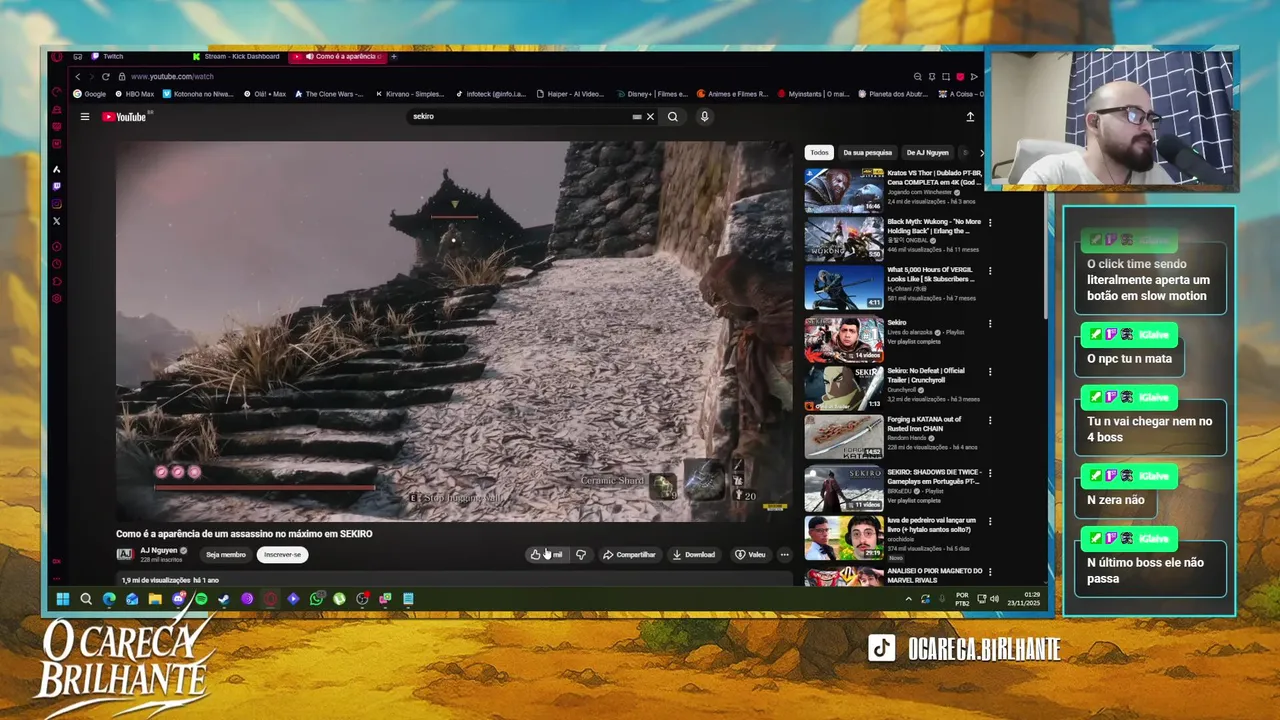Reload the page with the refresh icon

pyautogui.click(x=105, y=77)
